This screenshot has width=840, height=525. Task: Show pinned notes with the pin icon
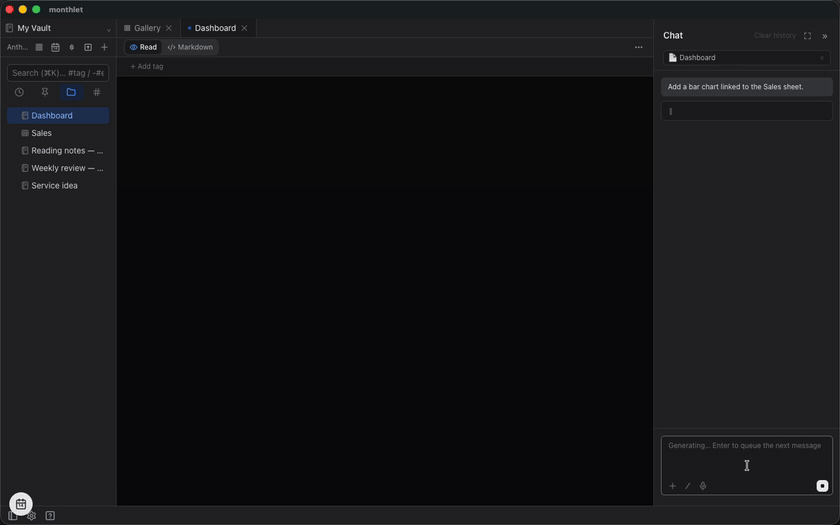click(x=45, y=92)
